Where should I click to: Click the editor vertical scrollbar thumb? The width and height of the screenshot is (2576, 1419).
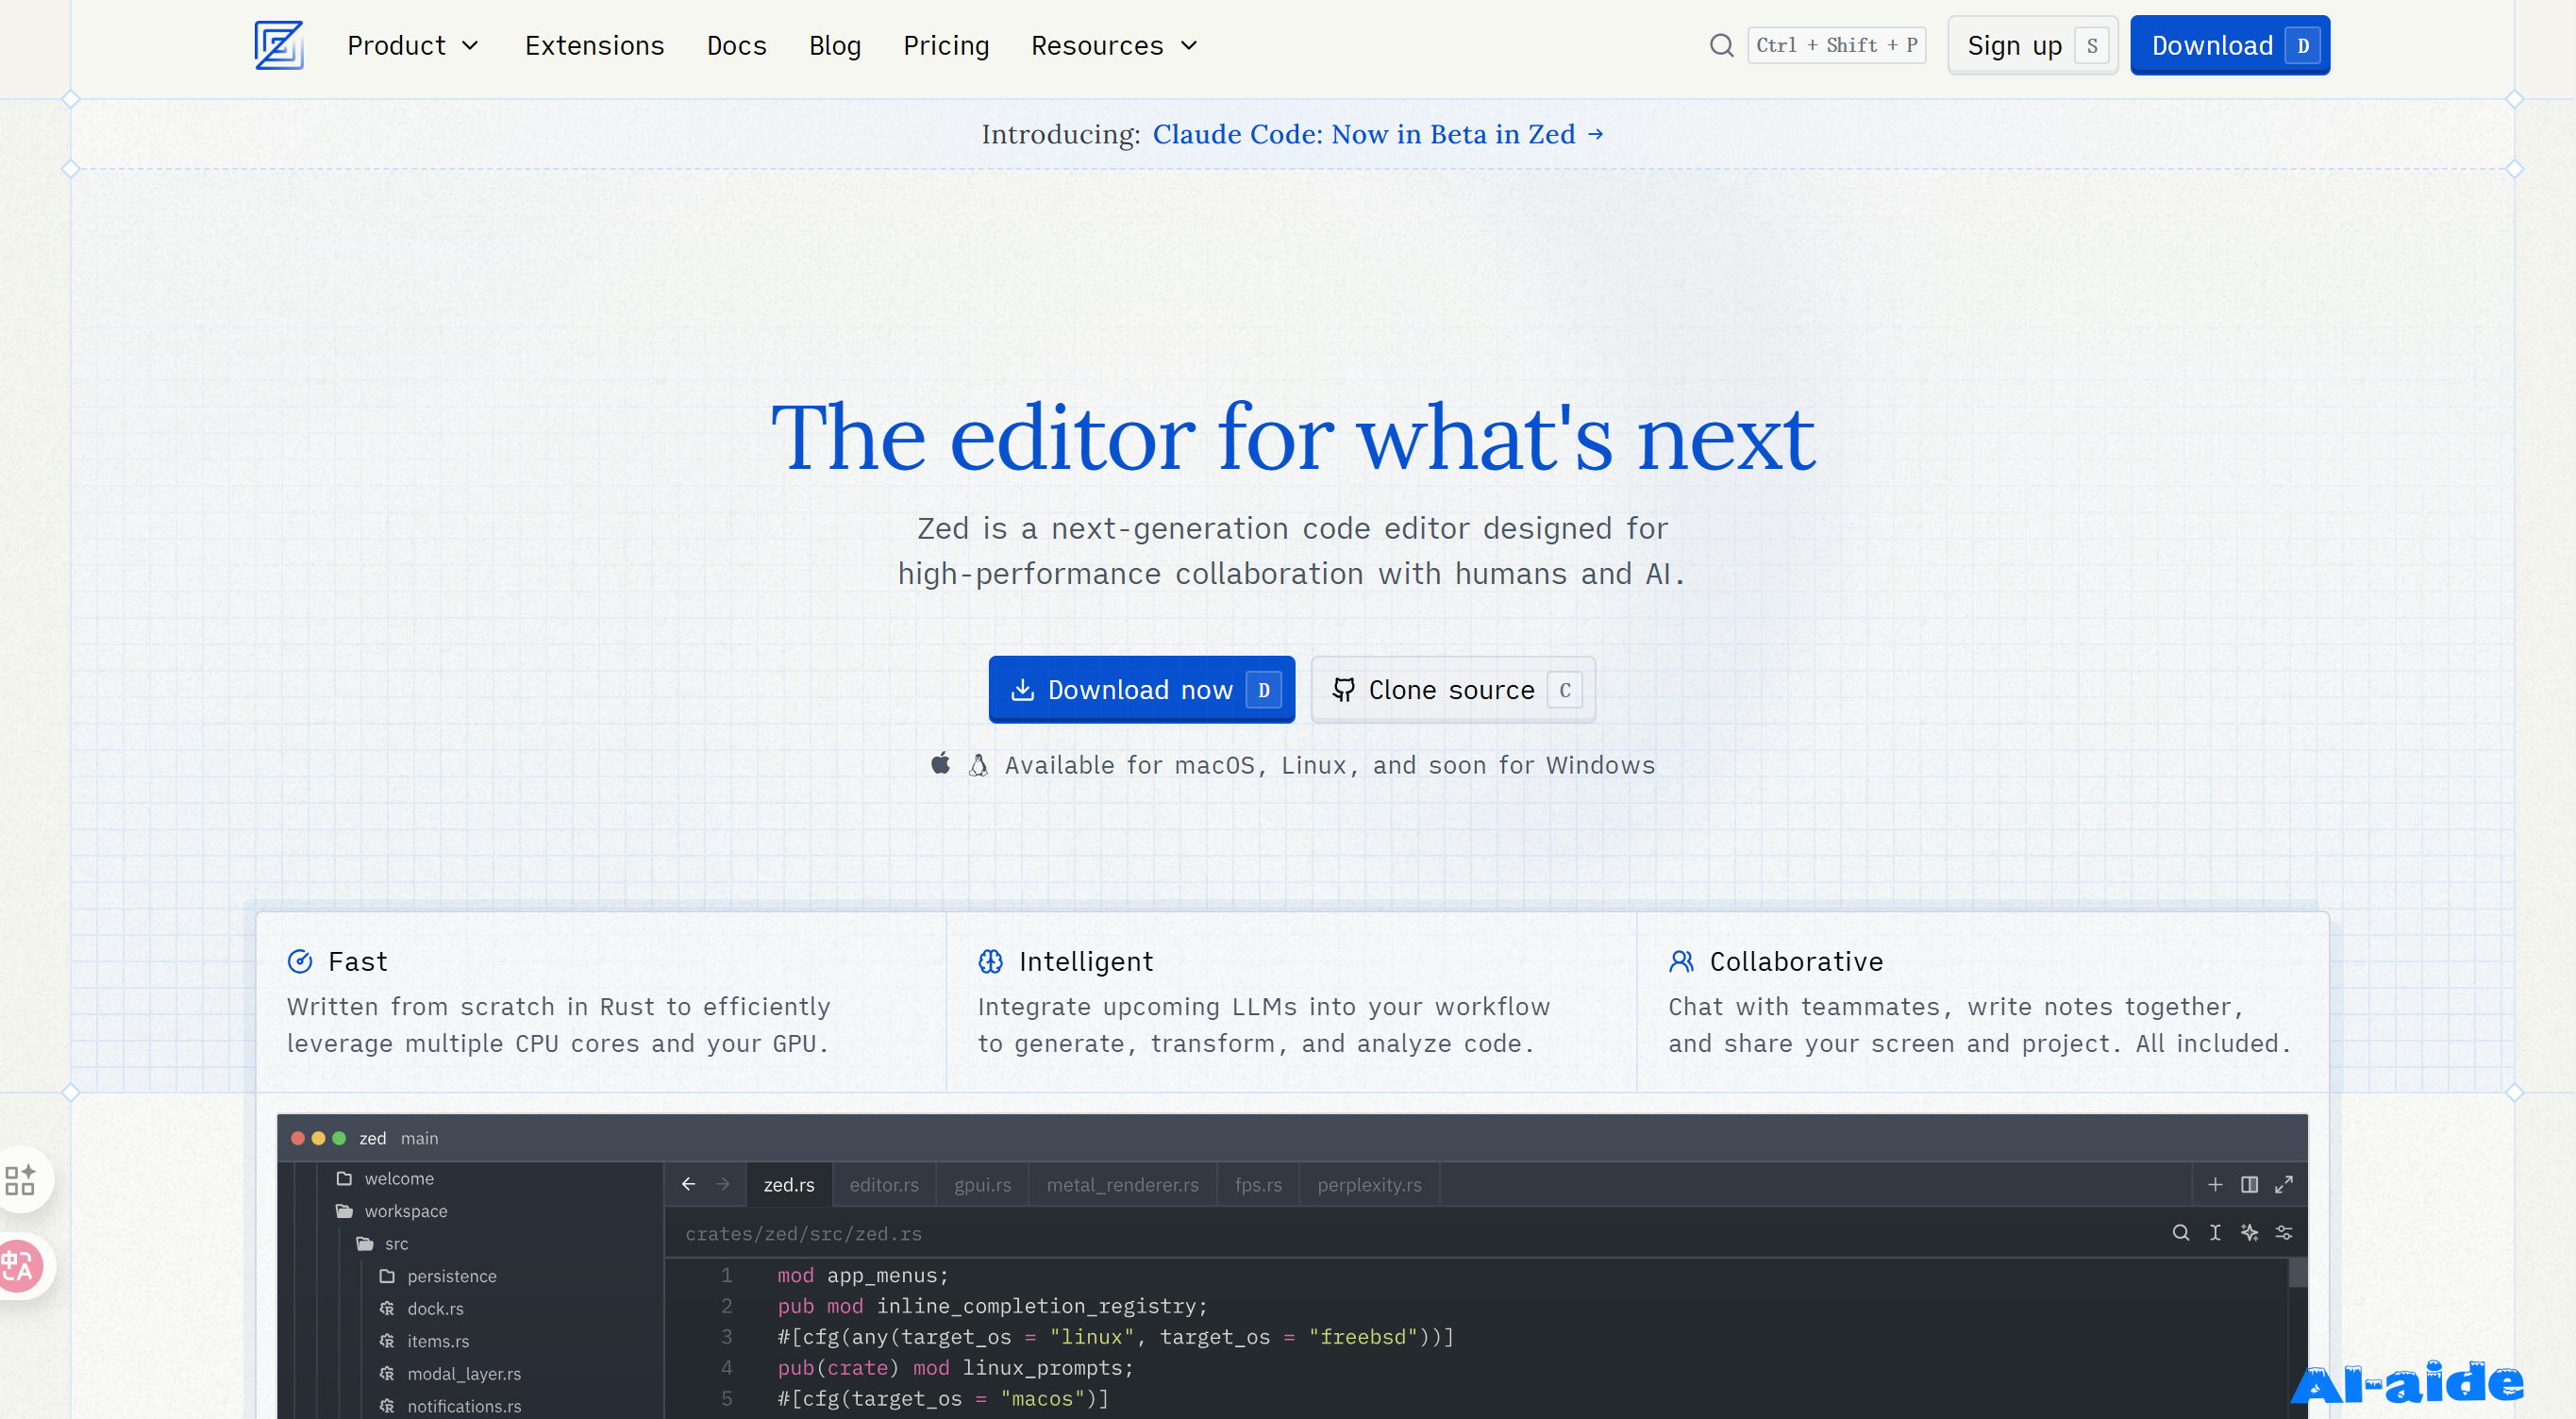point(2298,1273)
